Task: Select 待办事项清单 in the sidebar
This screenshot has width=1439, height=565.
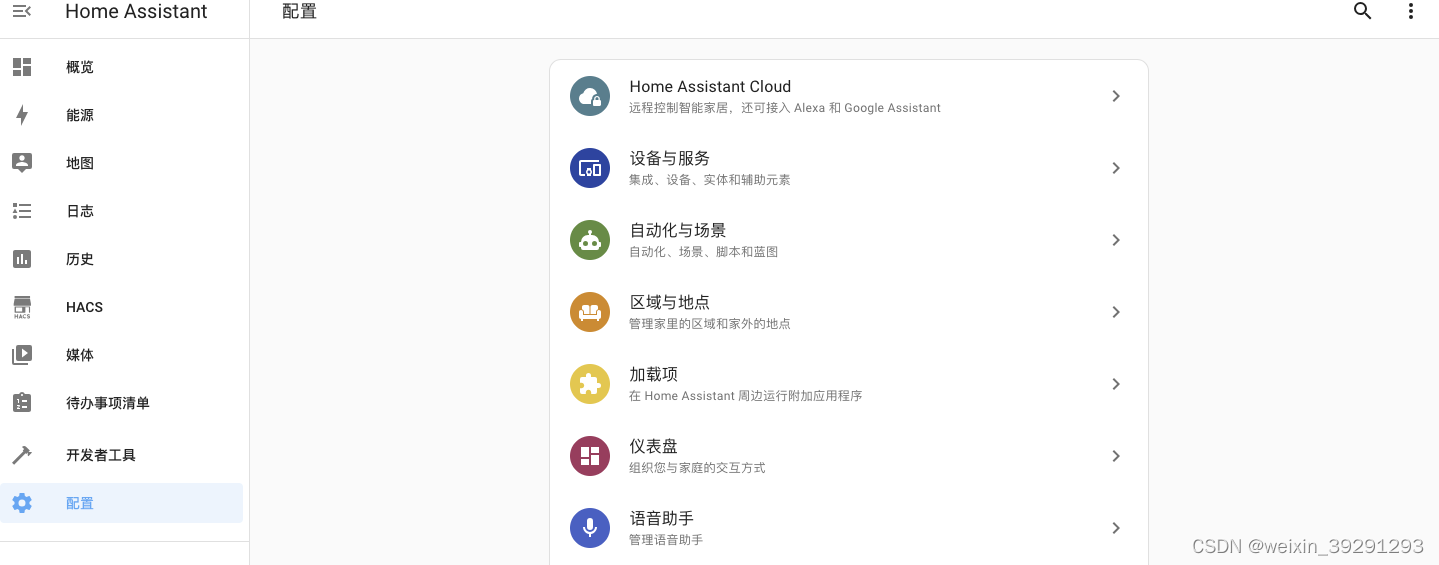Action: (122, 403)
